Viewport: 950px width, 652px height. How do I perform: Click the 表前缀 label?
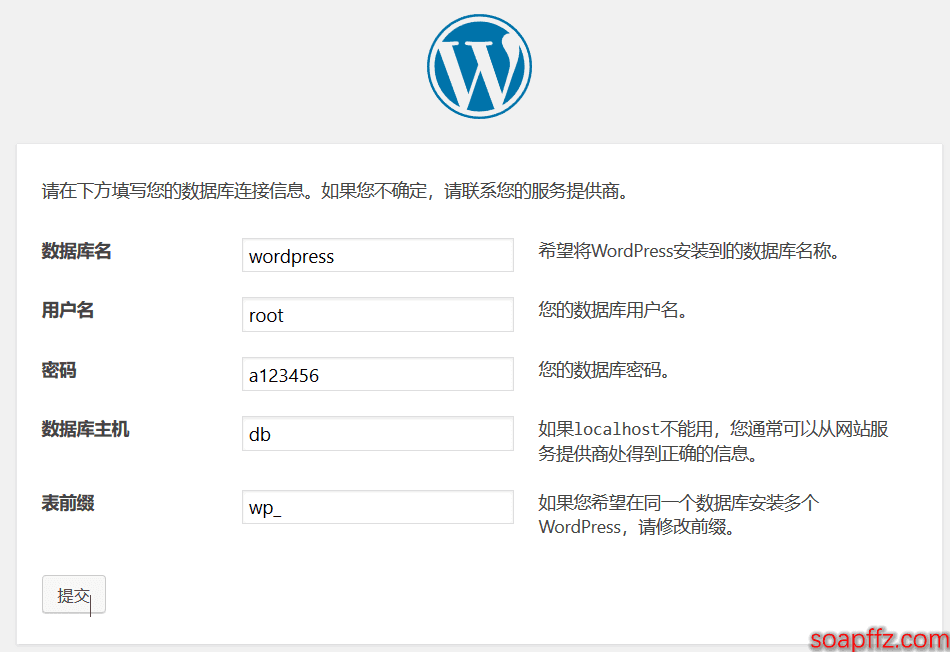(67, 503)
